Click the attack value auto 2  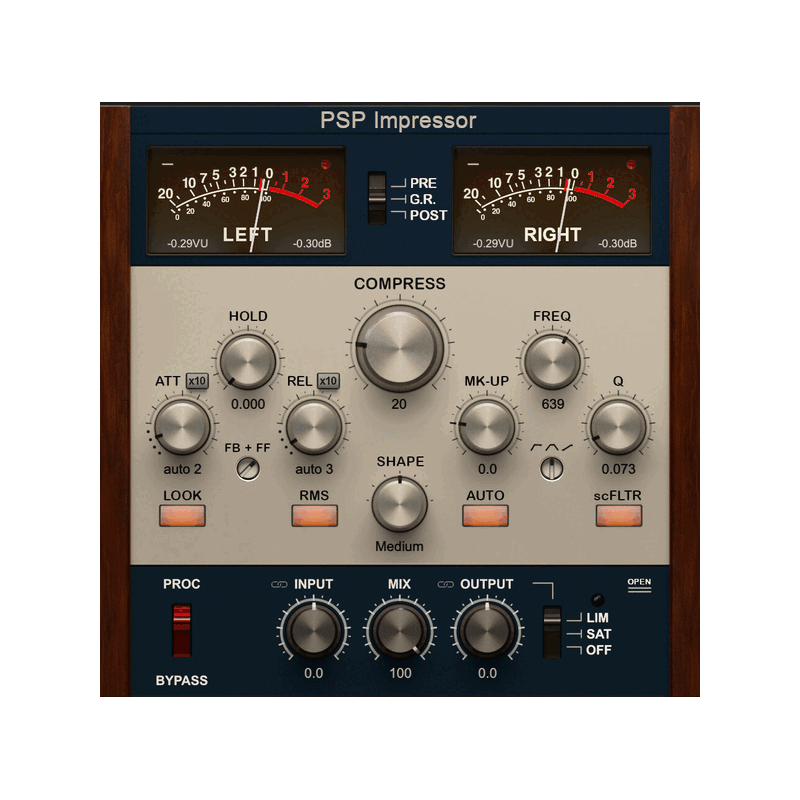(x=182, y=469)
